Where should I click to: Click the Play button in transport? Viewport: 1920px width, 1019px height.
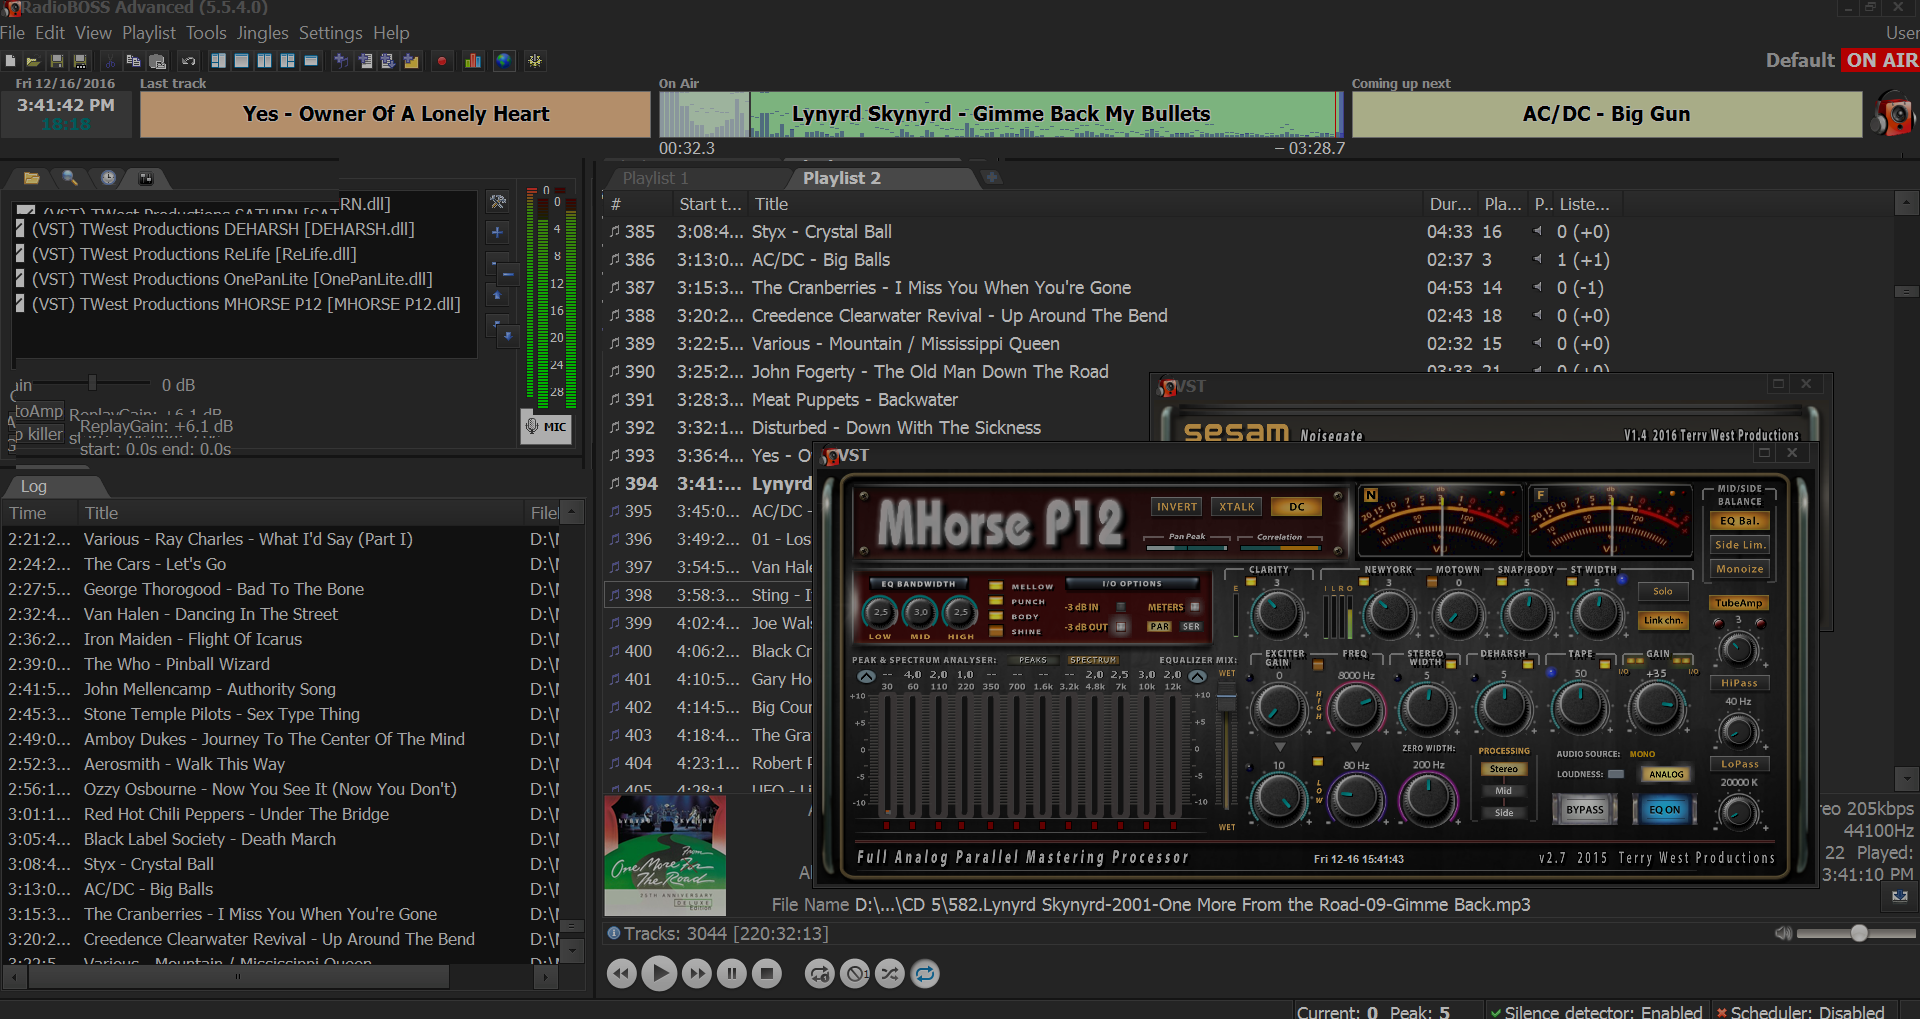pos(659,973)
